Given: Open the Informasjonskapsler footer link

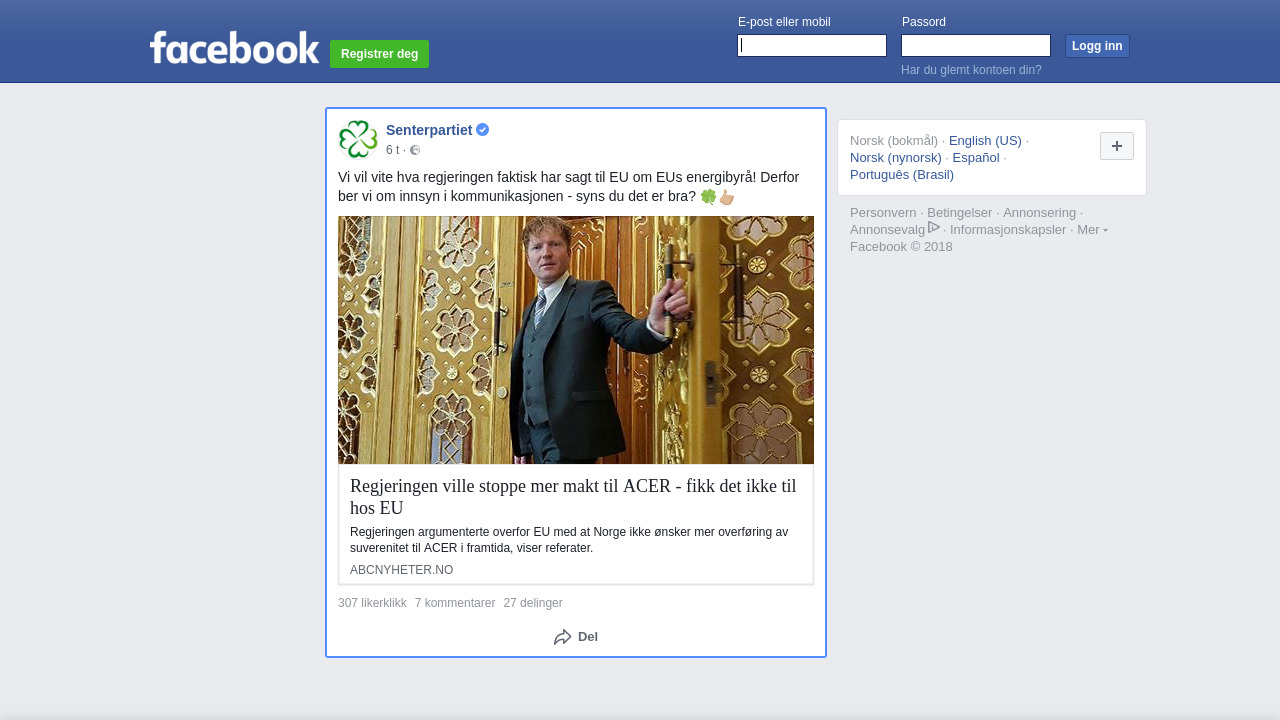Looking at the screenshot, I should click(x=1008, y=230).
